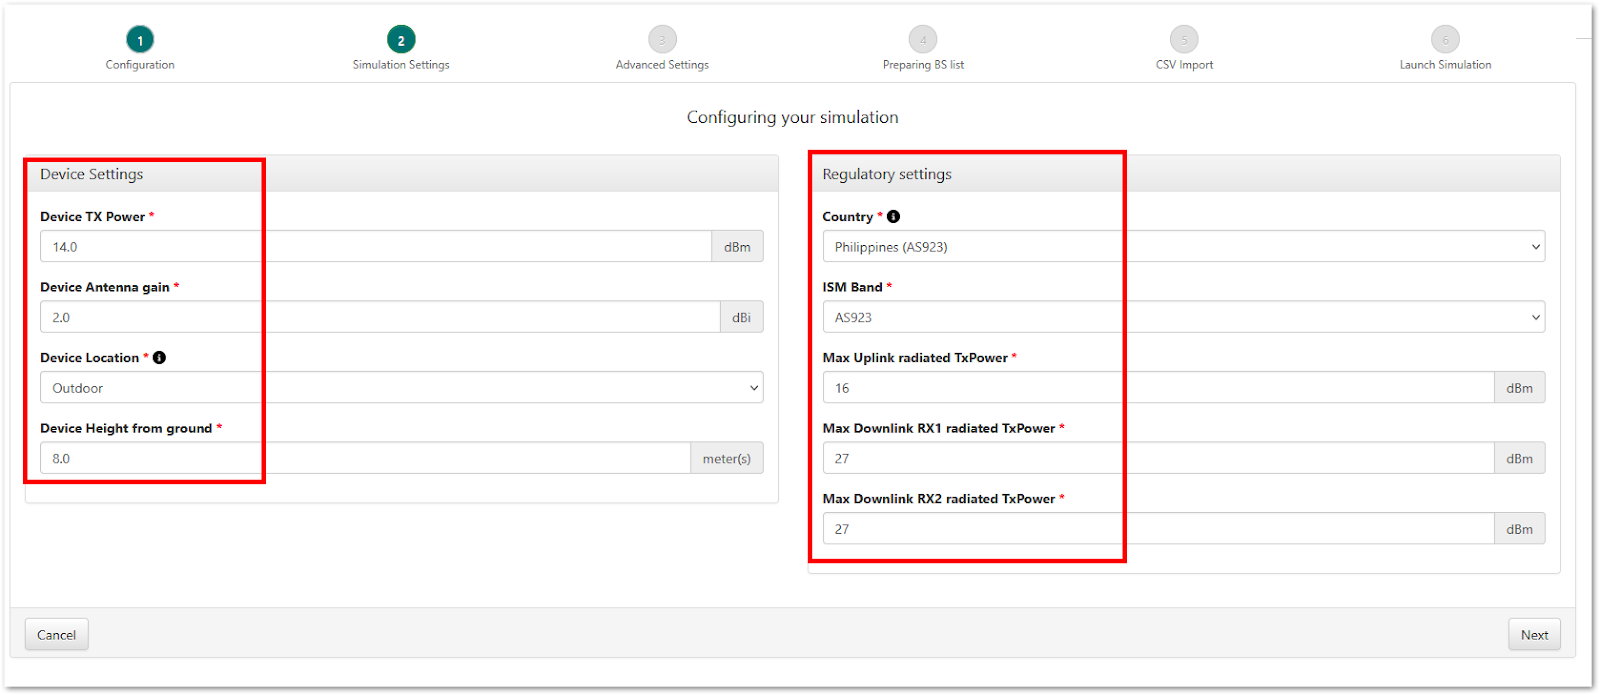Image resolution: width=1600 pixels, height=695 pixels.
Task: Click dBm unit beside Max Uplink TxPower
Action: point(1519,388)
